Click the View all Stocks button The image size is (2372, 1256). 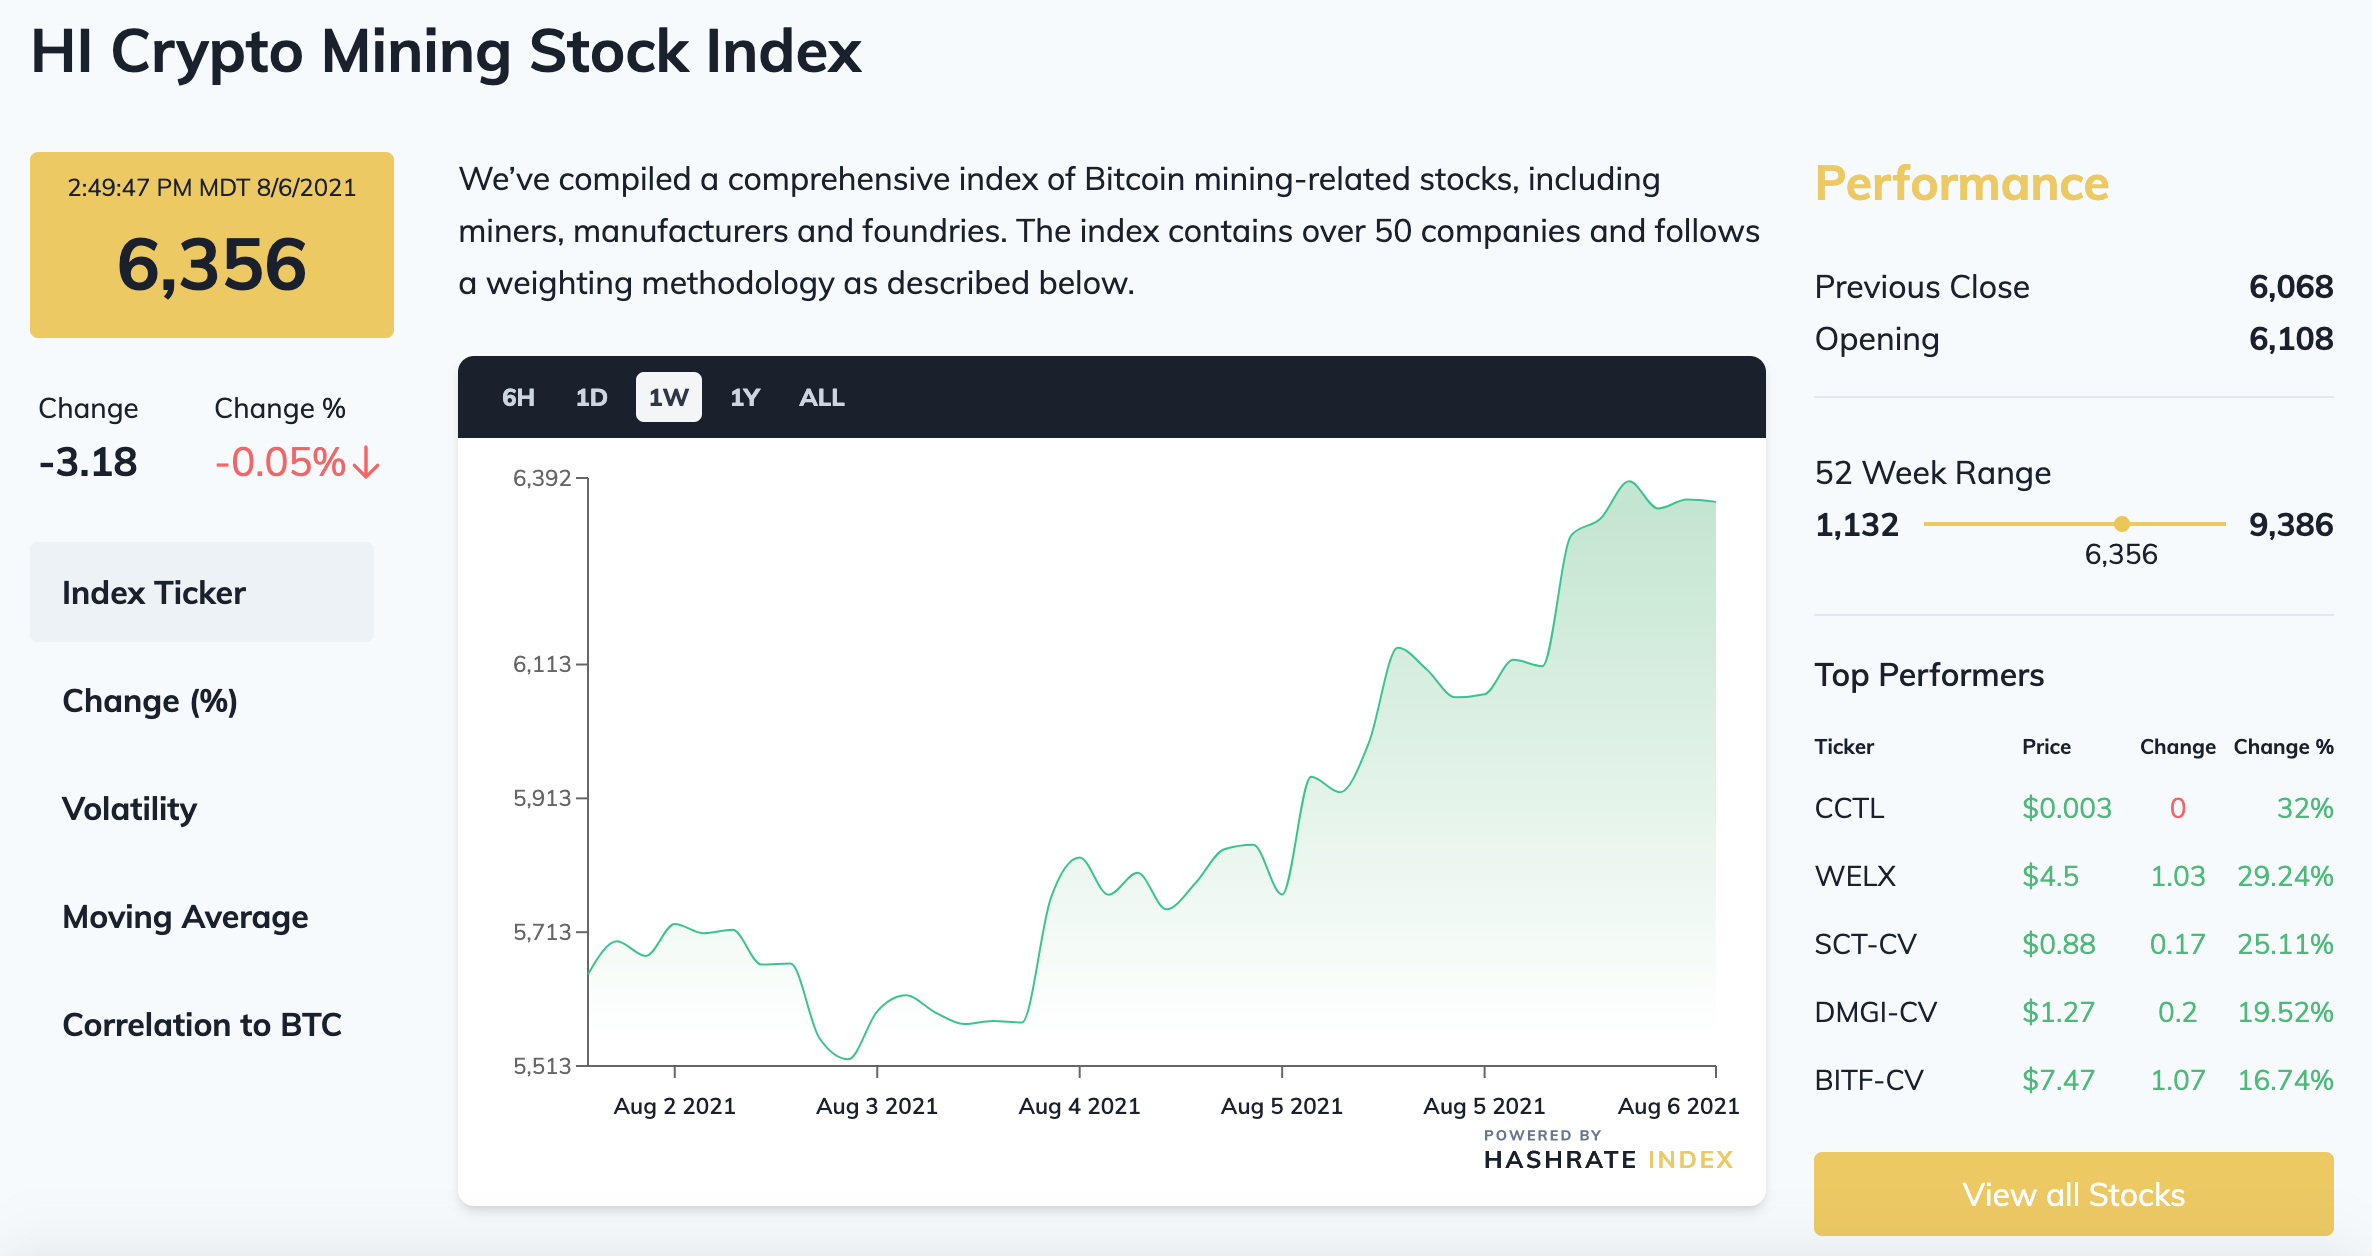2073,1194
